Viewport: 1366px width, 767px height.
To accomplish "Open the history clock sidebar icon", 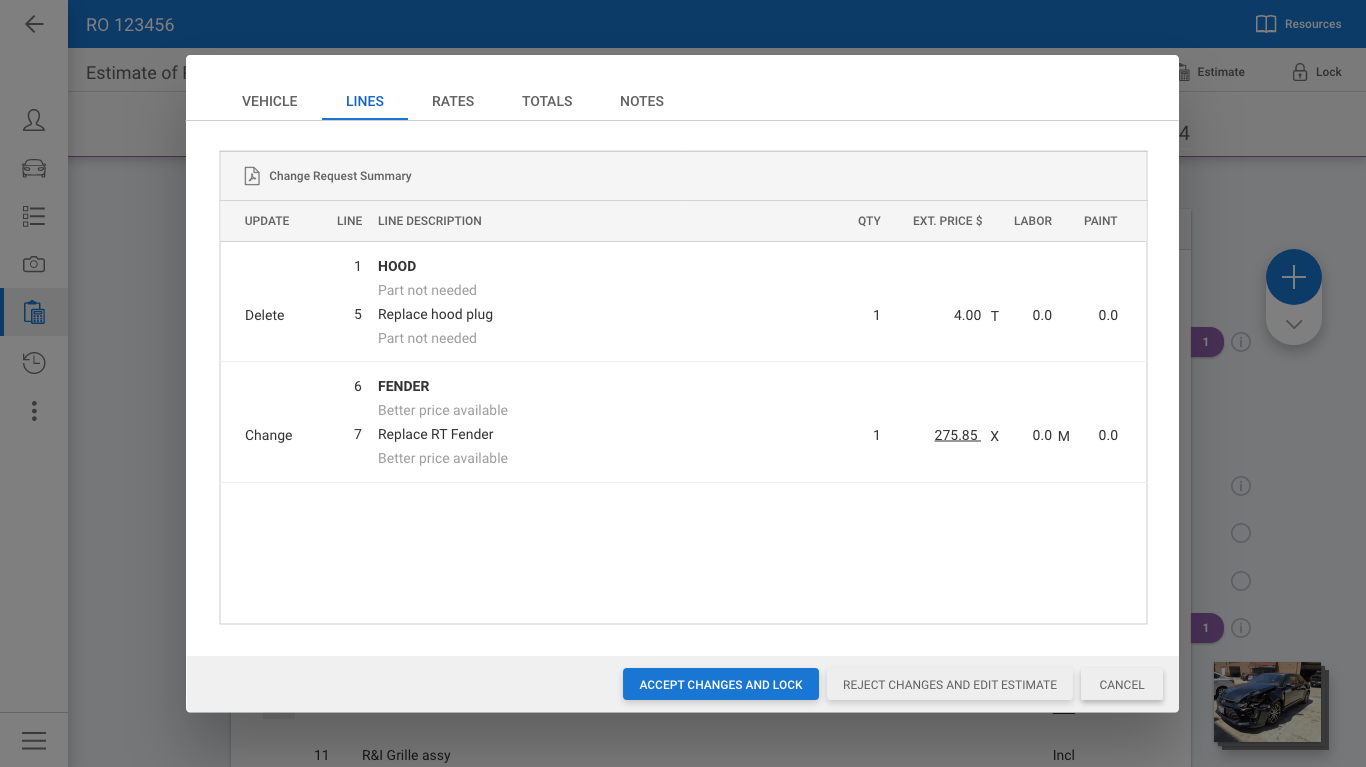I will tap(34, 362).
